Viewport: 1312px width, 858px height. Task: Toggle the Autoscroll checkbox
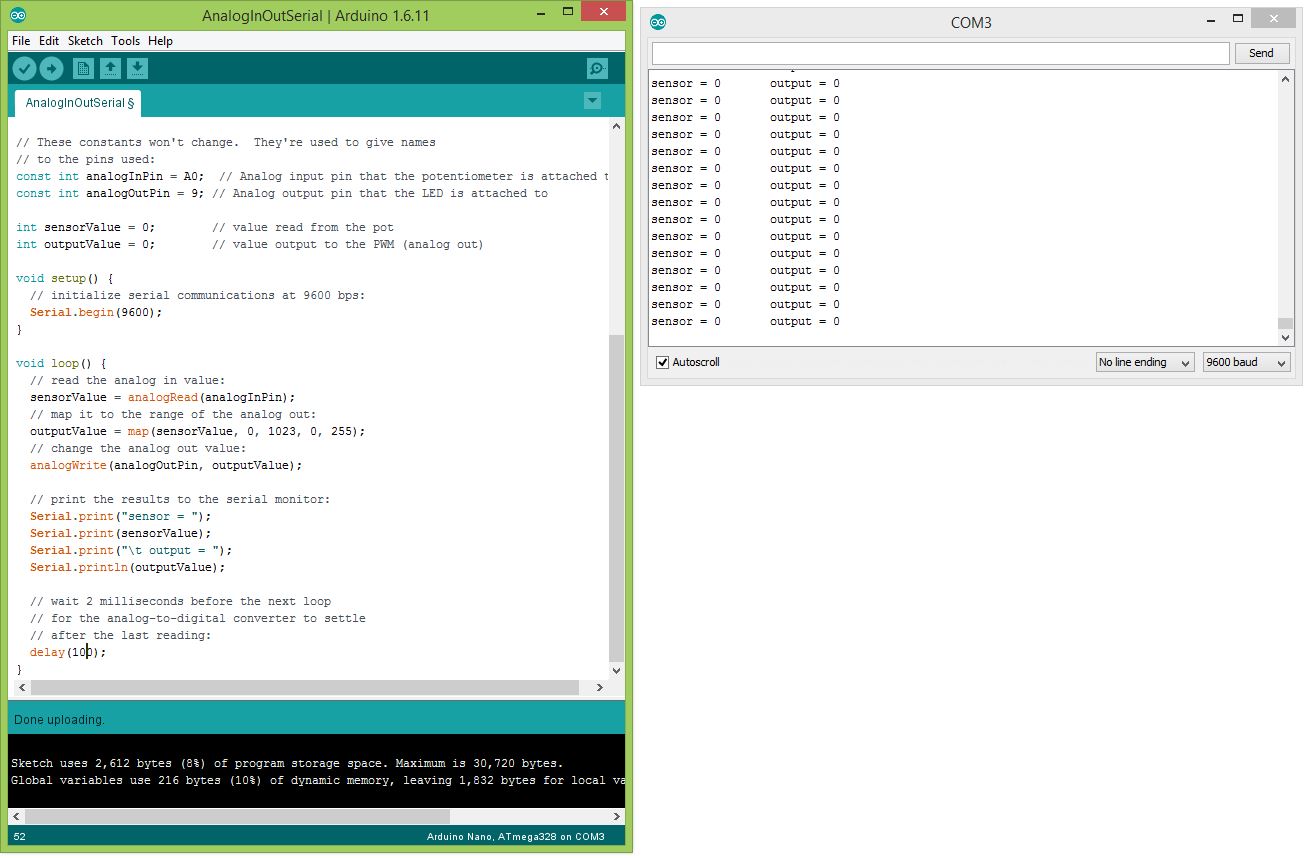(662, 362)
